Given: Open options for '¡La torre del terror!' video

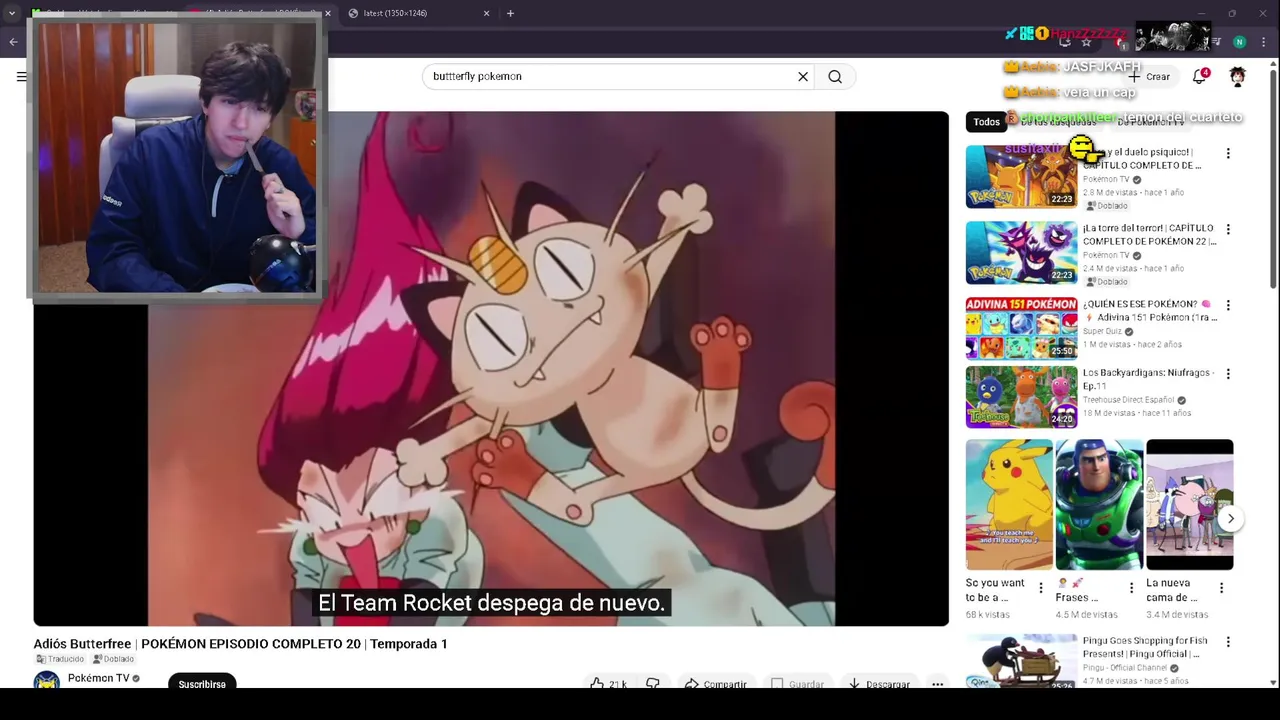Looking at the screenshot, I should [1228, 229].
